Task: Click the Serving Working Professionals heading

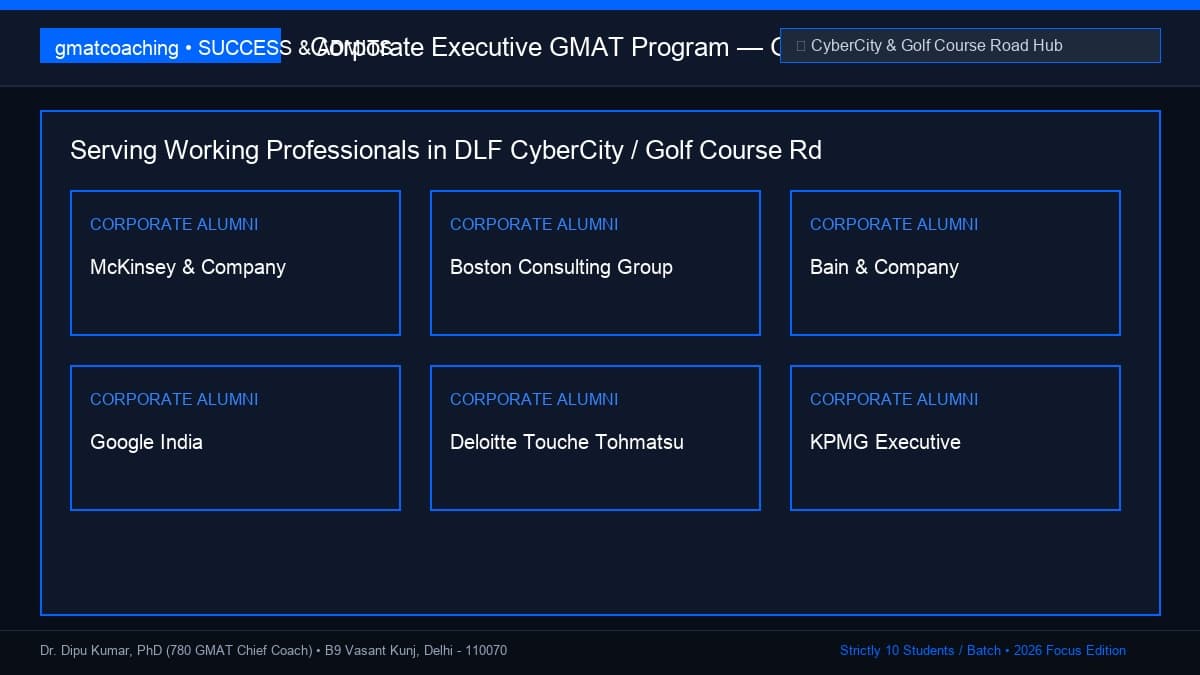Action: (x=446, y=150)
